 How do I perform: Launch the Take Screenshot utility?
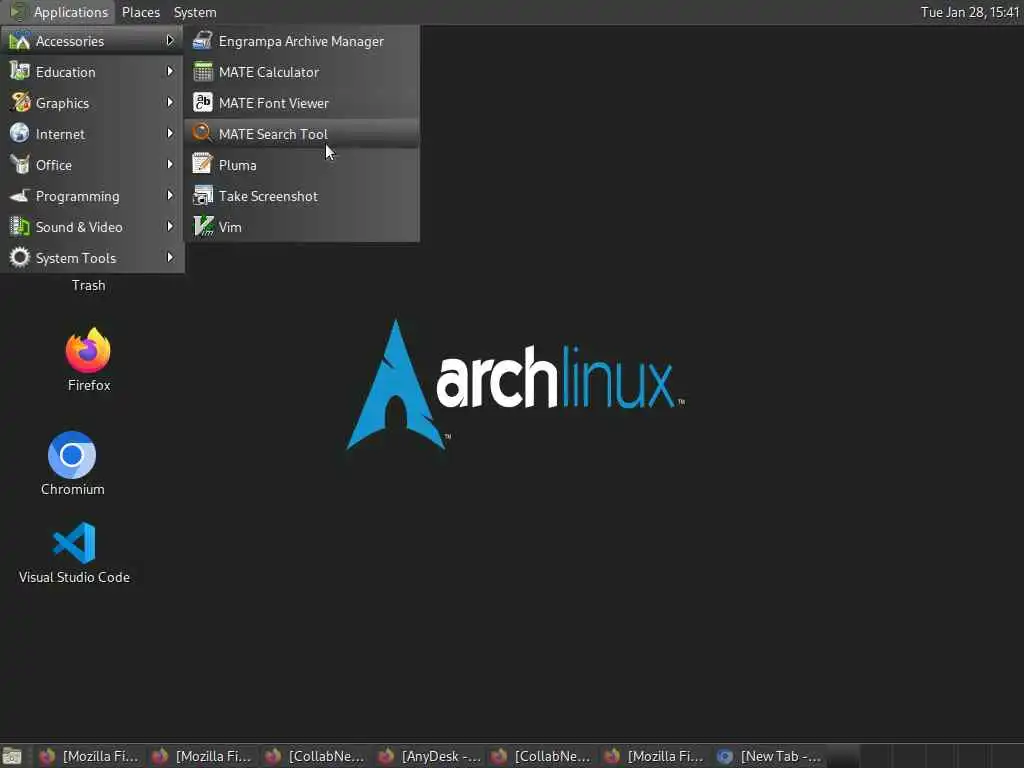(301, 196)
